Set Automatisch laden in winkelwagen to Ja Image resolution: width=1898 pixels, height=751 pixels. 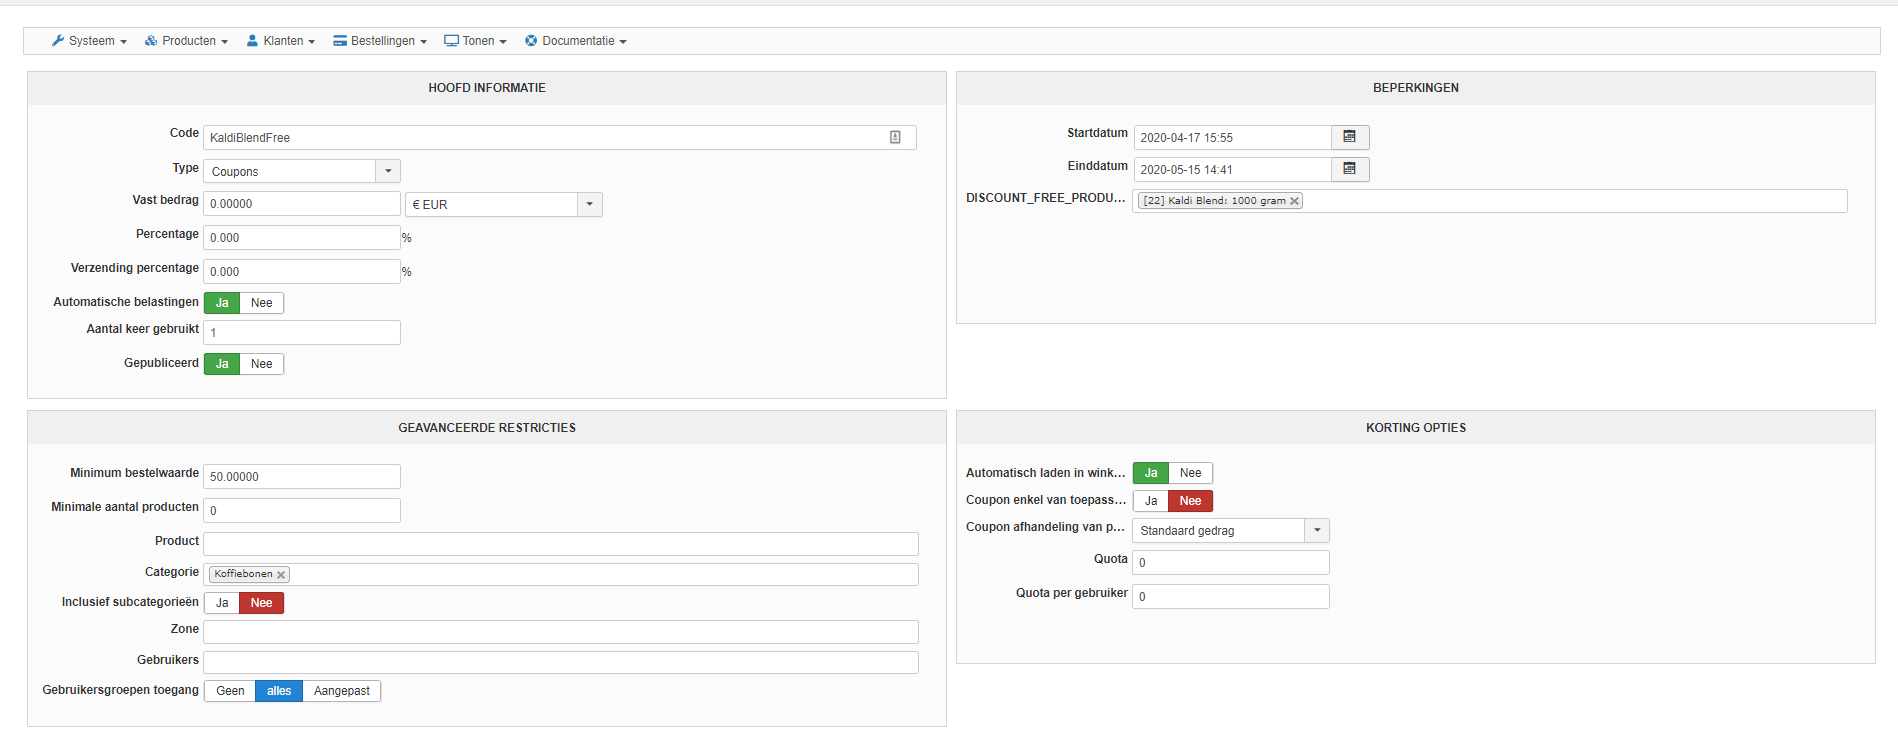pos(1151,473)
